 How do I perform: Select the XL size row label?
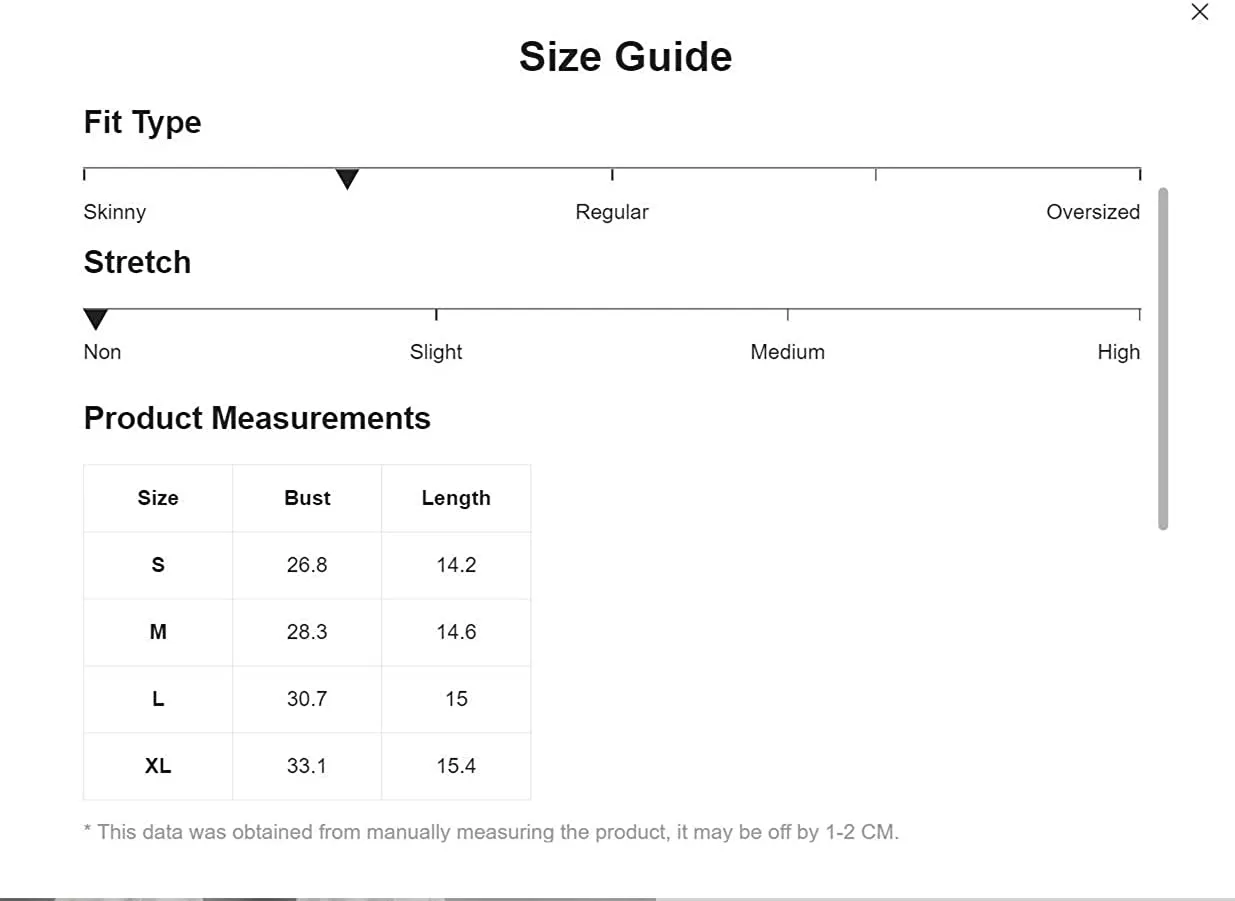[158, 766]
